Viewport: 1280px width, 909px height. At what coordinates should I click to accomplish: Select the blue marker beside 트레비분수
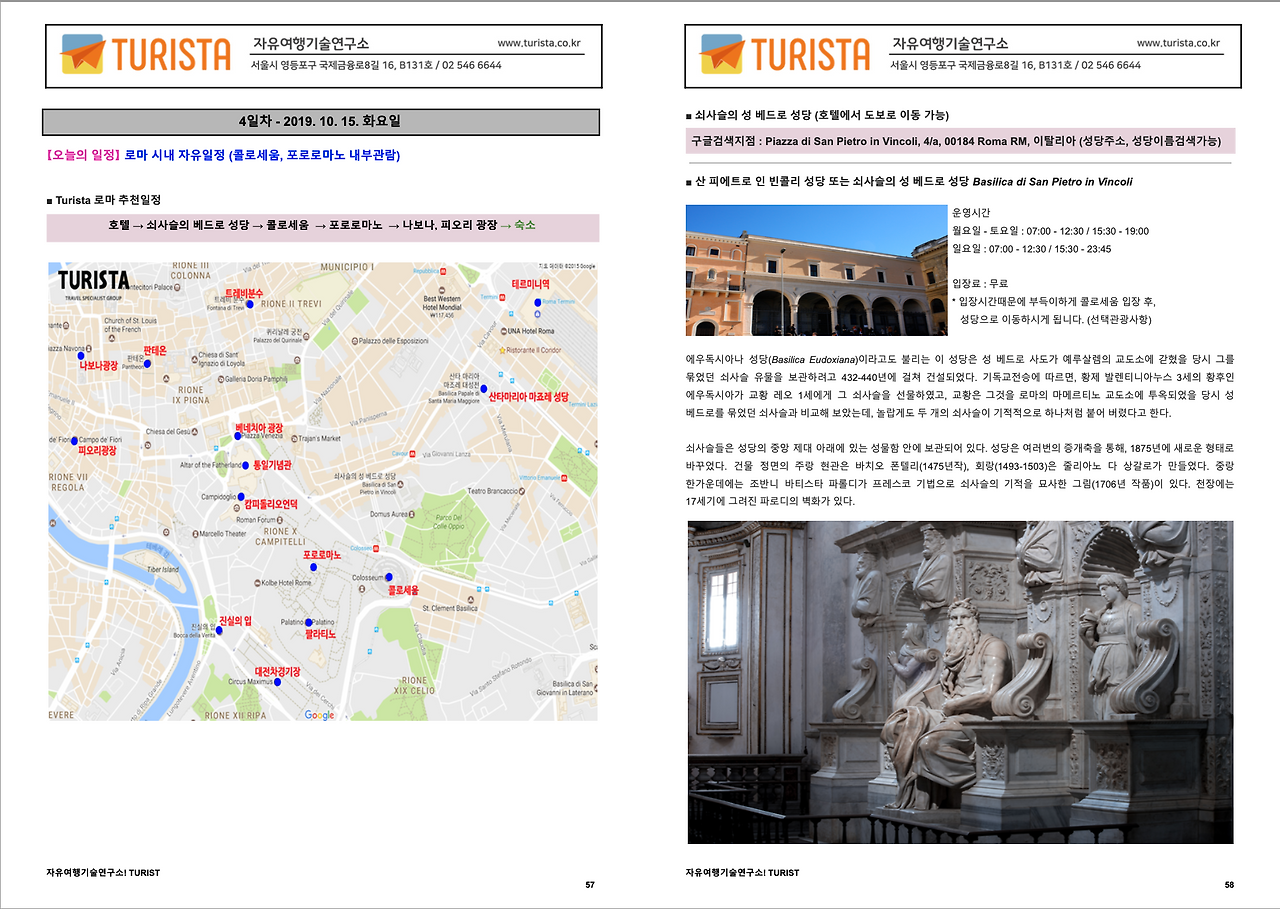[249, 304]
